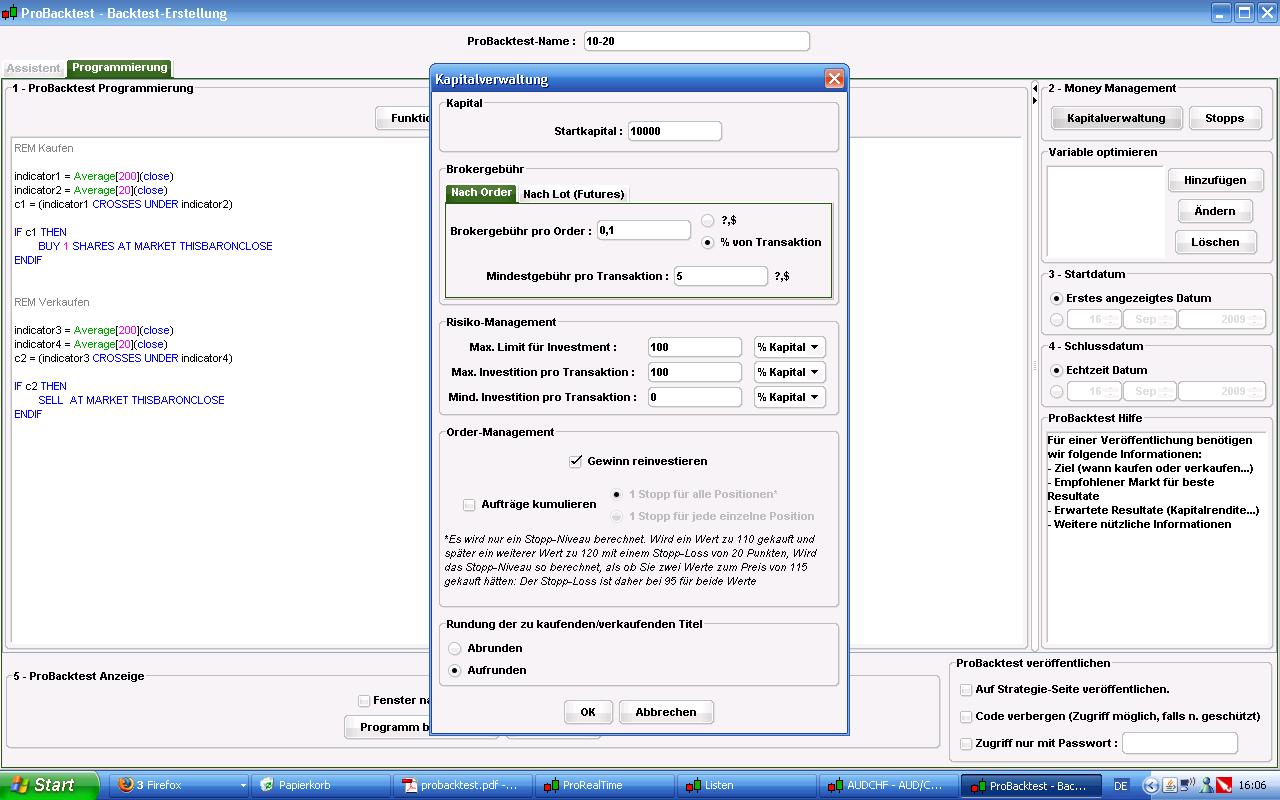Click the 'IF c2 THEN' code line
Viewport: 1280px width, 800px height.
(x=40, y=386)
